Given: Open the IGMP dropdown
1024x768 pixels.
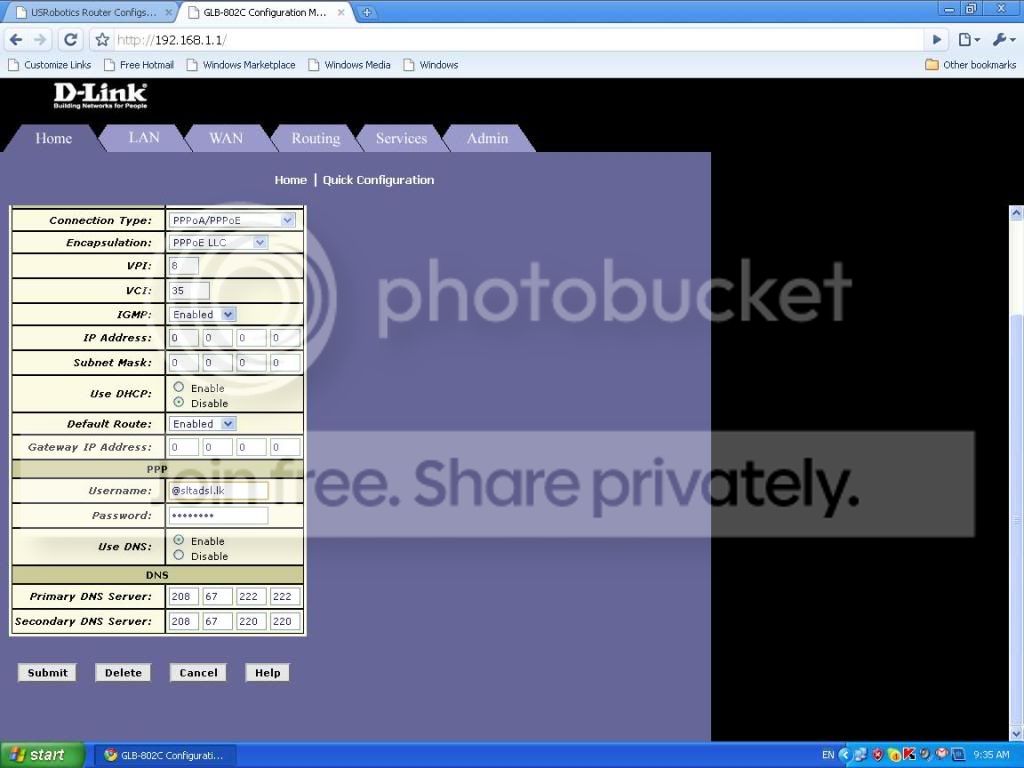Looking at the screenshot, I should point(202,315).
